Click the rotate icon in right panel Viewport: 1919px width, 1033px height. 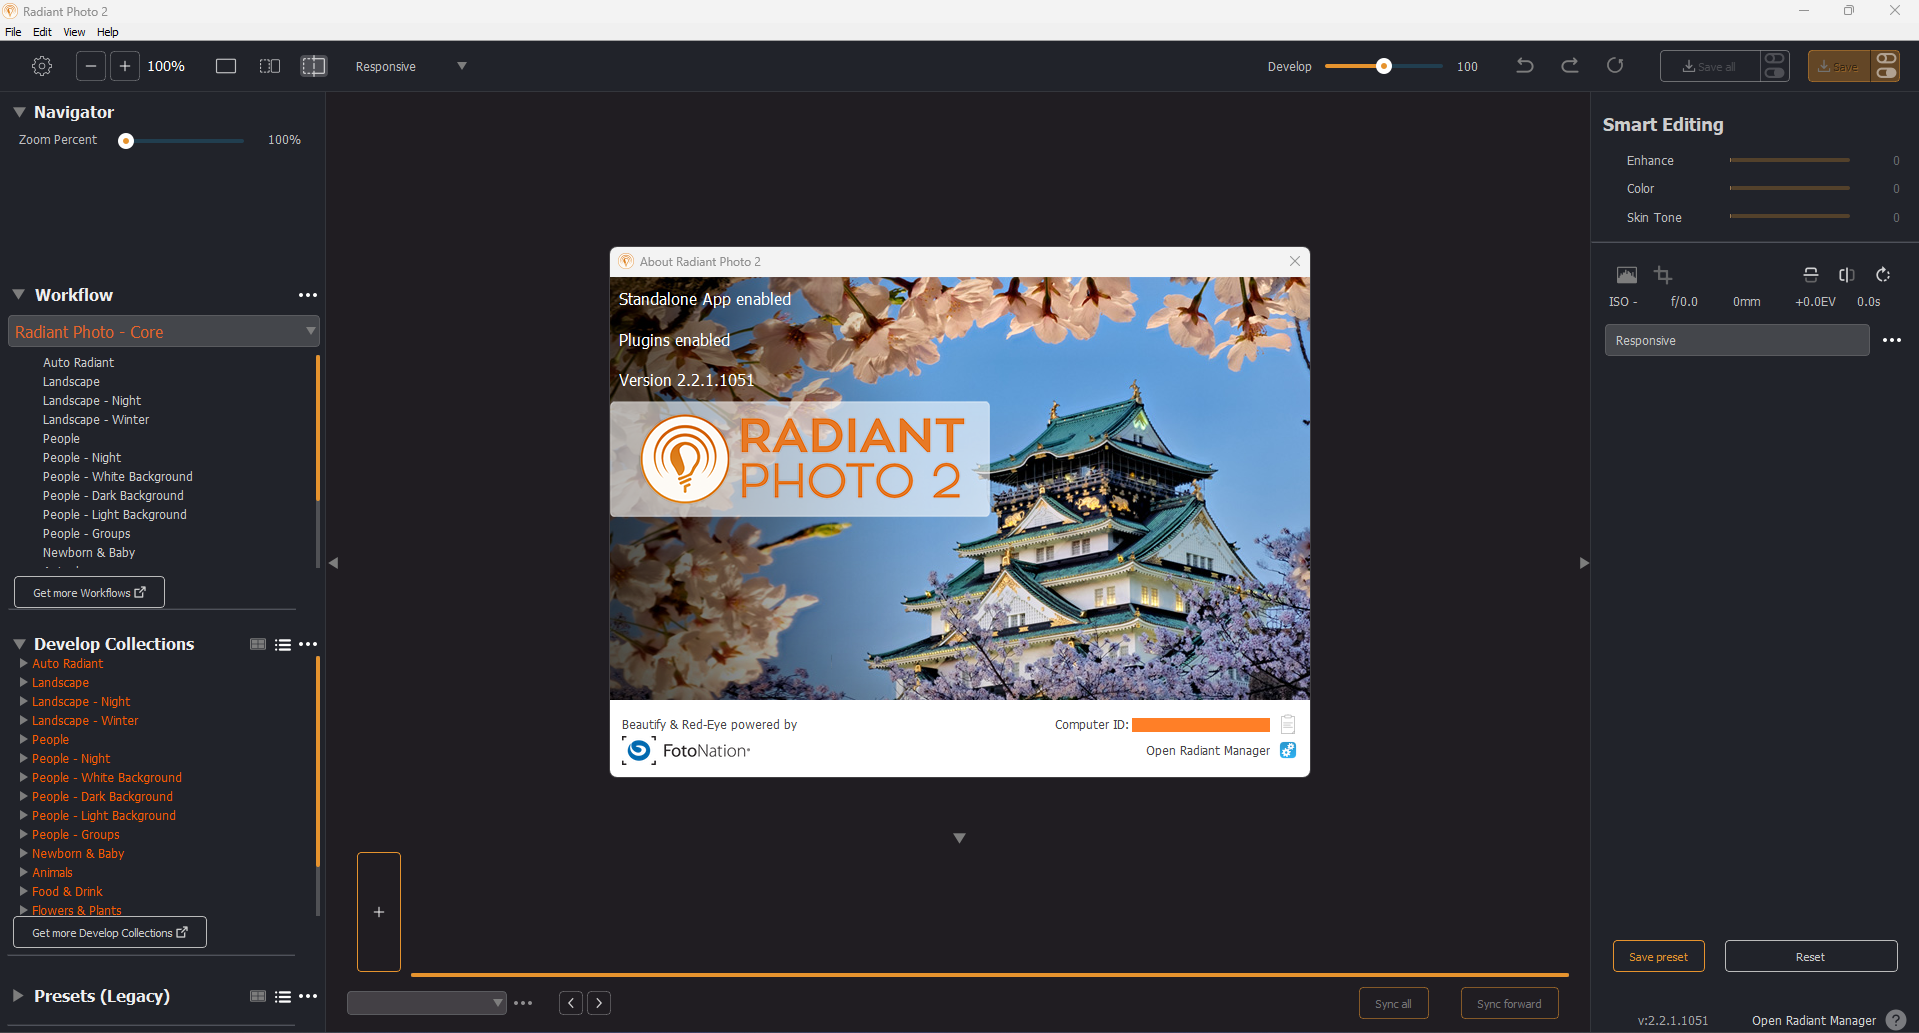1883,275
